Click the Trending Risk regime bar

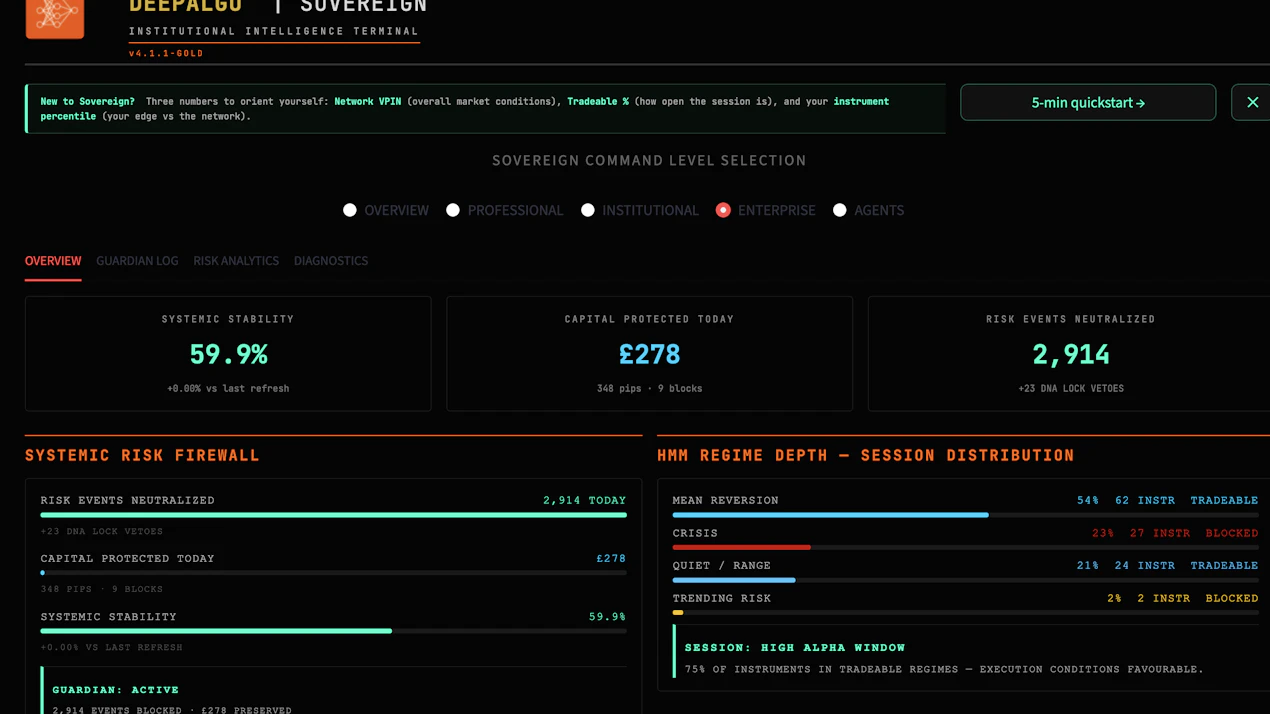pos(965,613)
